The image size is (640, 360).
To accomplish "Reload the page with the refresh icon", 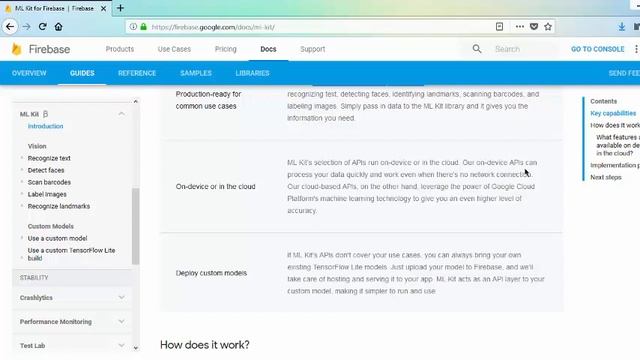I will click(x=42, y=27).
